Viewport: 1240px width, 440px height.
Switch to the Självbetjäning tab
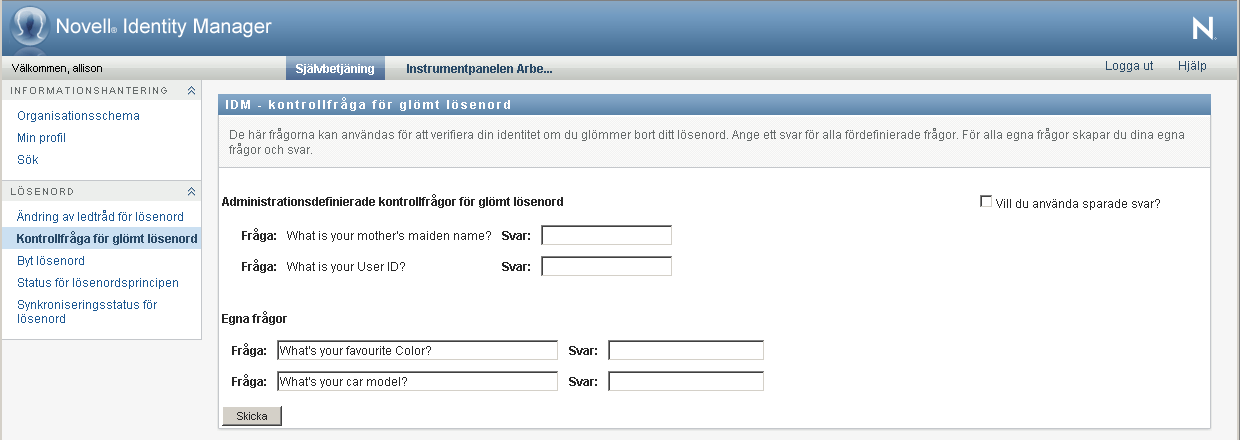[x=335, y=69]
